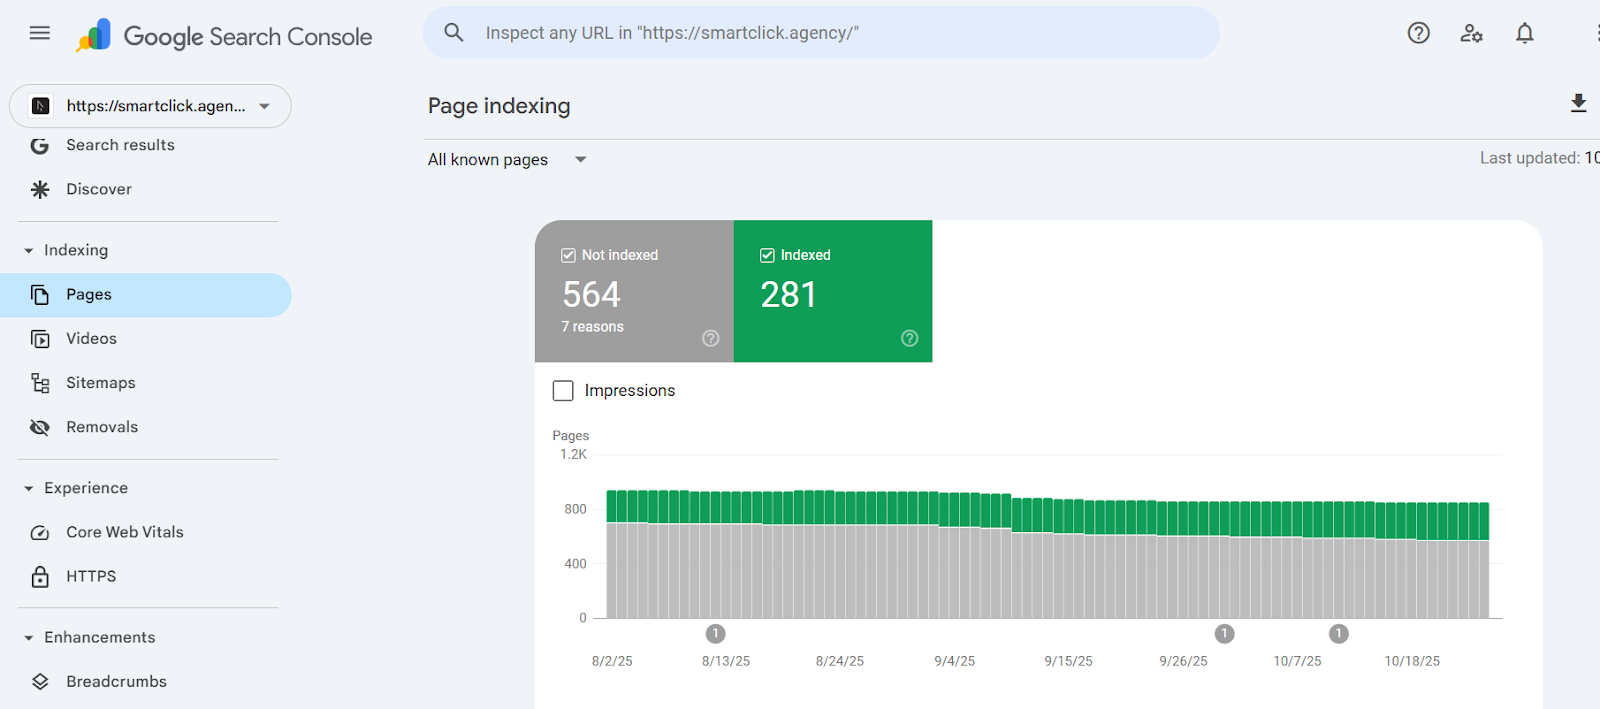The image size is (1600, 709).
Task: Click the Breadcrumbs label in sidebar
Action: pos(117,682)
